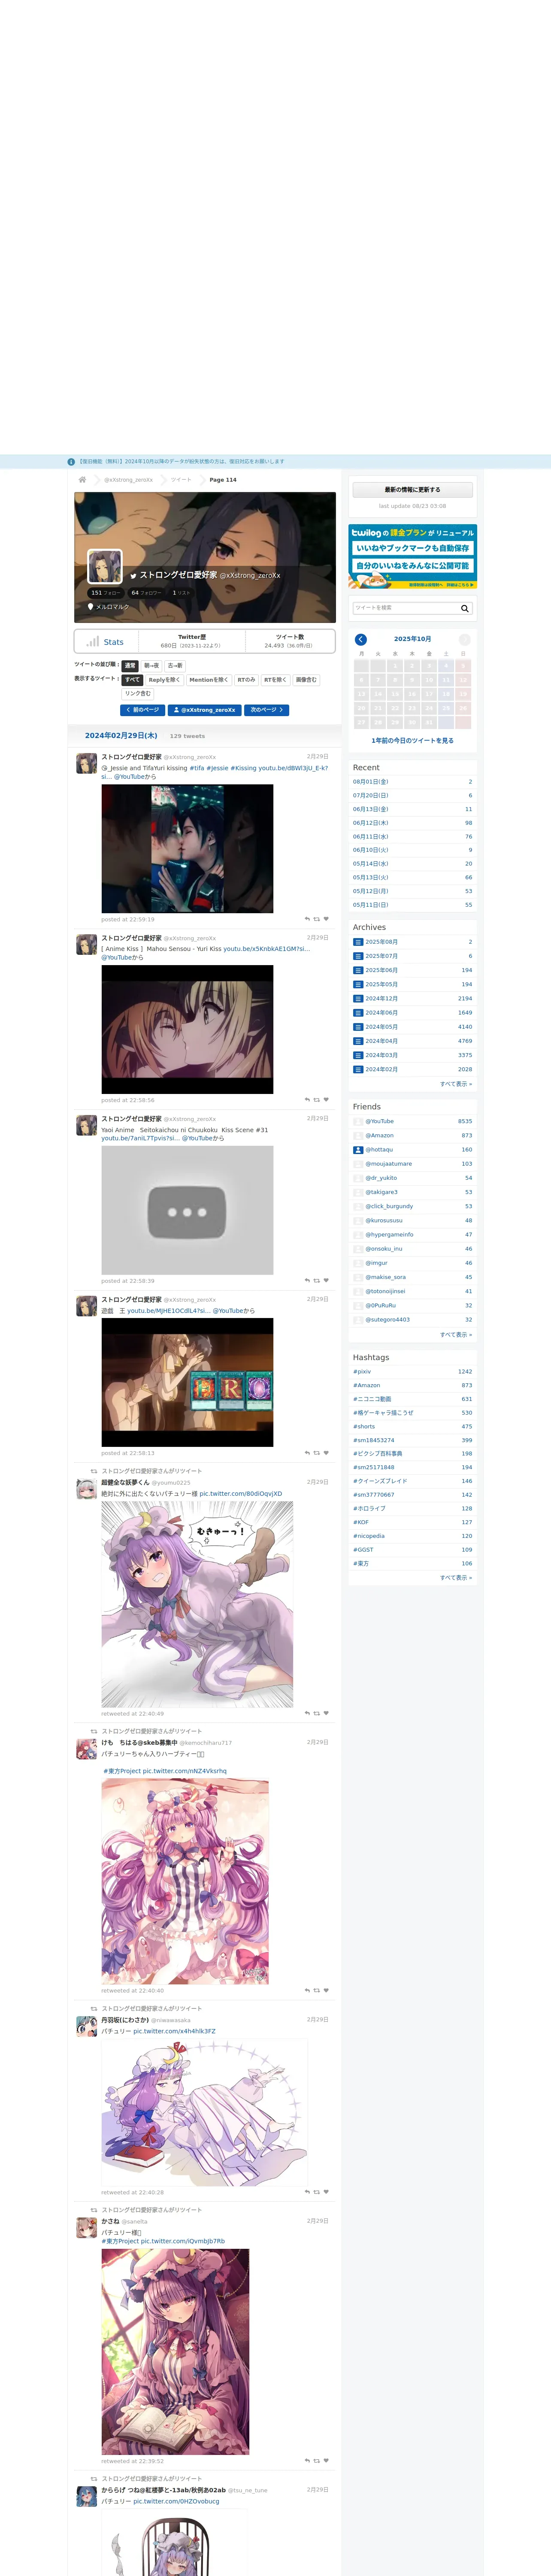Click the retweet icon under the 22:40:40 retweet

click(317, 1990)
